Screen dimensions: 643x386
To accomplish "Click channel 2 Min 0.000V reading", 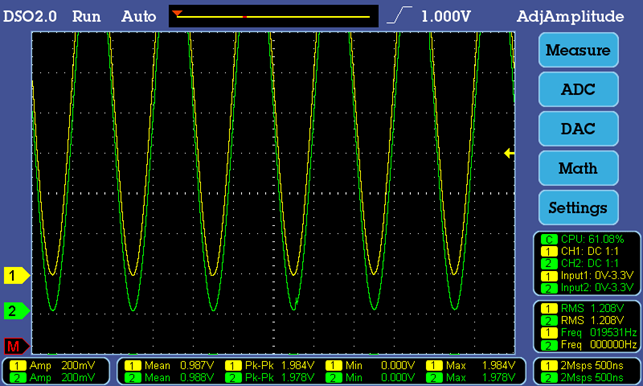I will pos(370,377).
